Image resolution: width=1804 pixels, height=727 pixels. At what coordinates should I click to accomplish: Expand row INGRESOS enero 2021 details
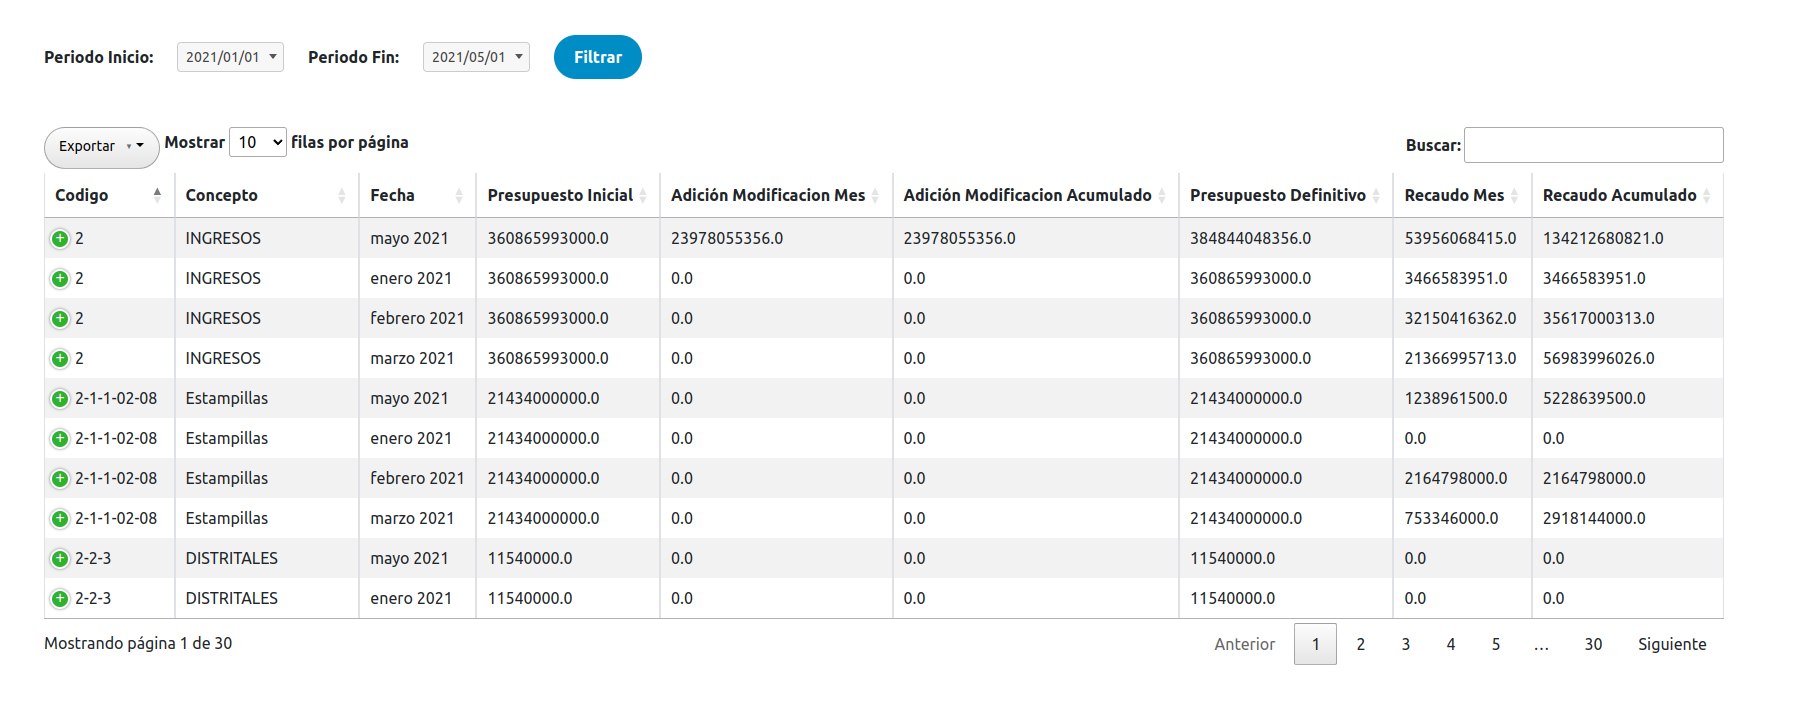tap(60, 279)
